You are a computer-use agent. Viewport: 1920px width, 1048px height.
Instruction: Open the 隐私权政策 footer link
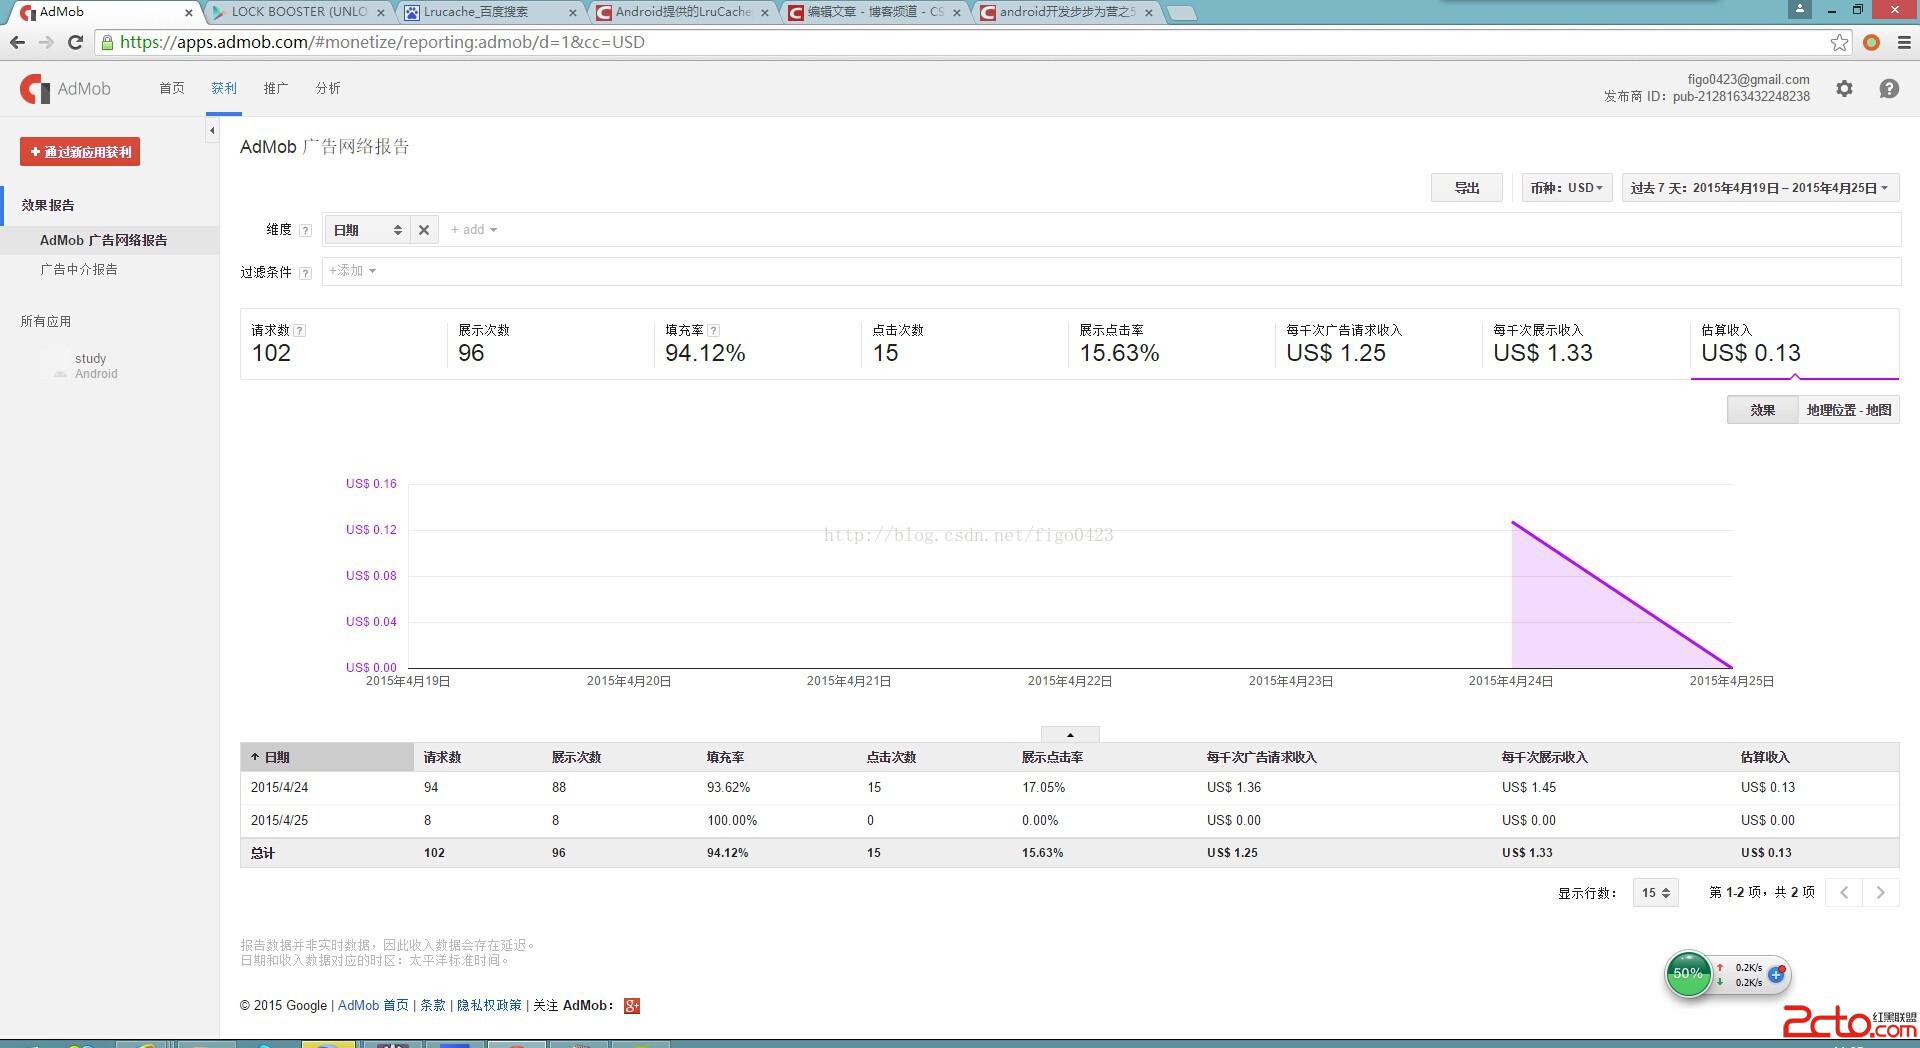point(489,1005)
